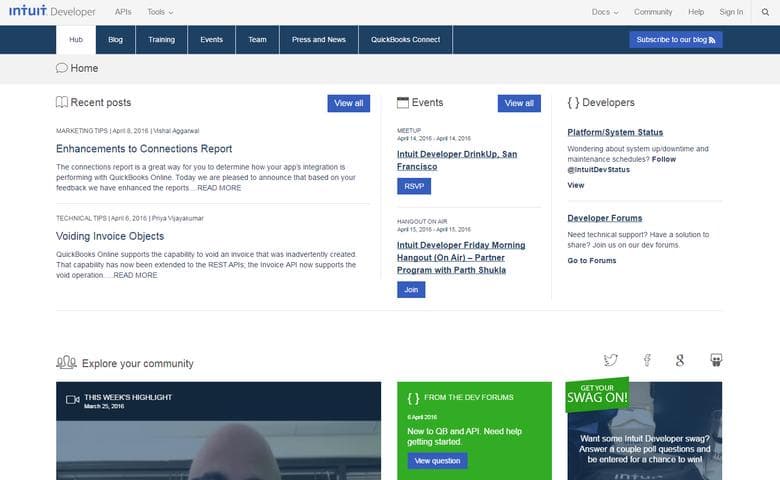Click the dev forums braces icon

click(x=413, y=398)
